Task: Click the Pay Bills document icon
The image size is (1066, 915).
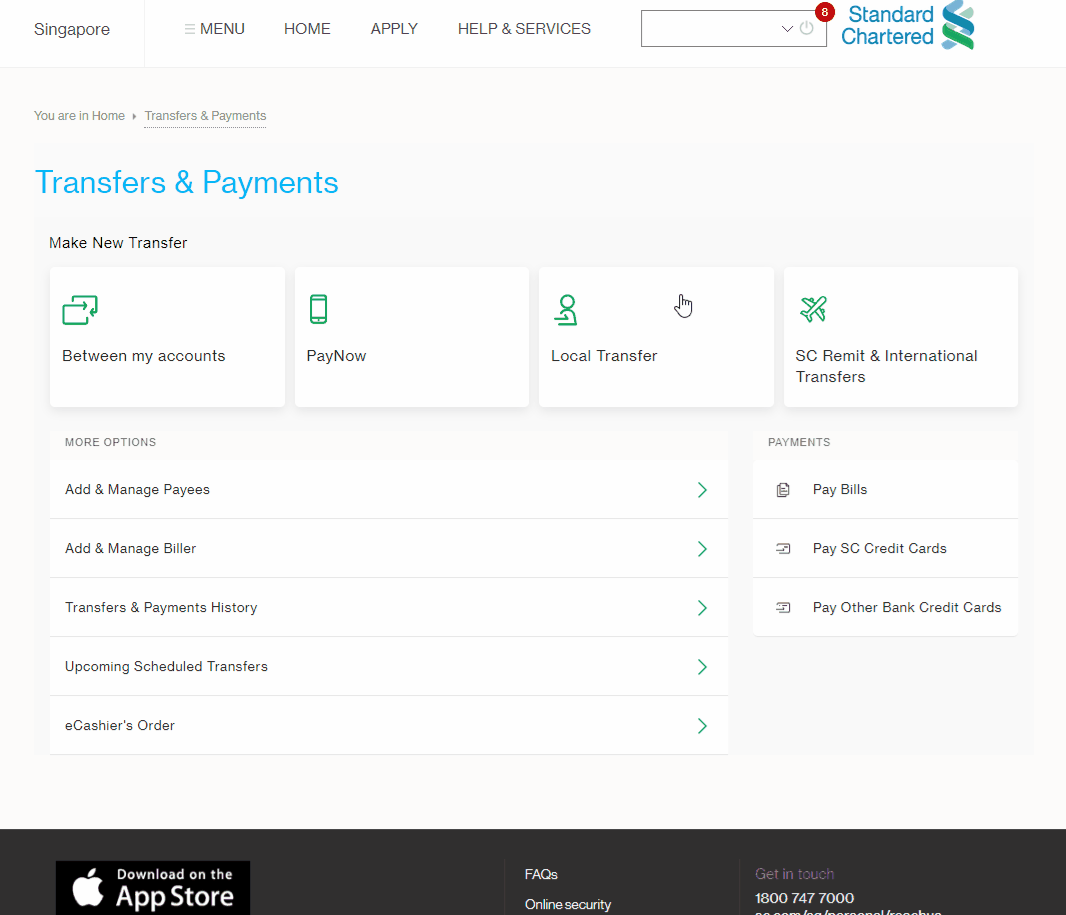Action: pyautogui.click(x=783, y=490)
